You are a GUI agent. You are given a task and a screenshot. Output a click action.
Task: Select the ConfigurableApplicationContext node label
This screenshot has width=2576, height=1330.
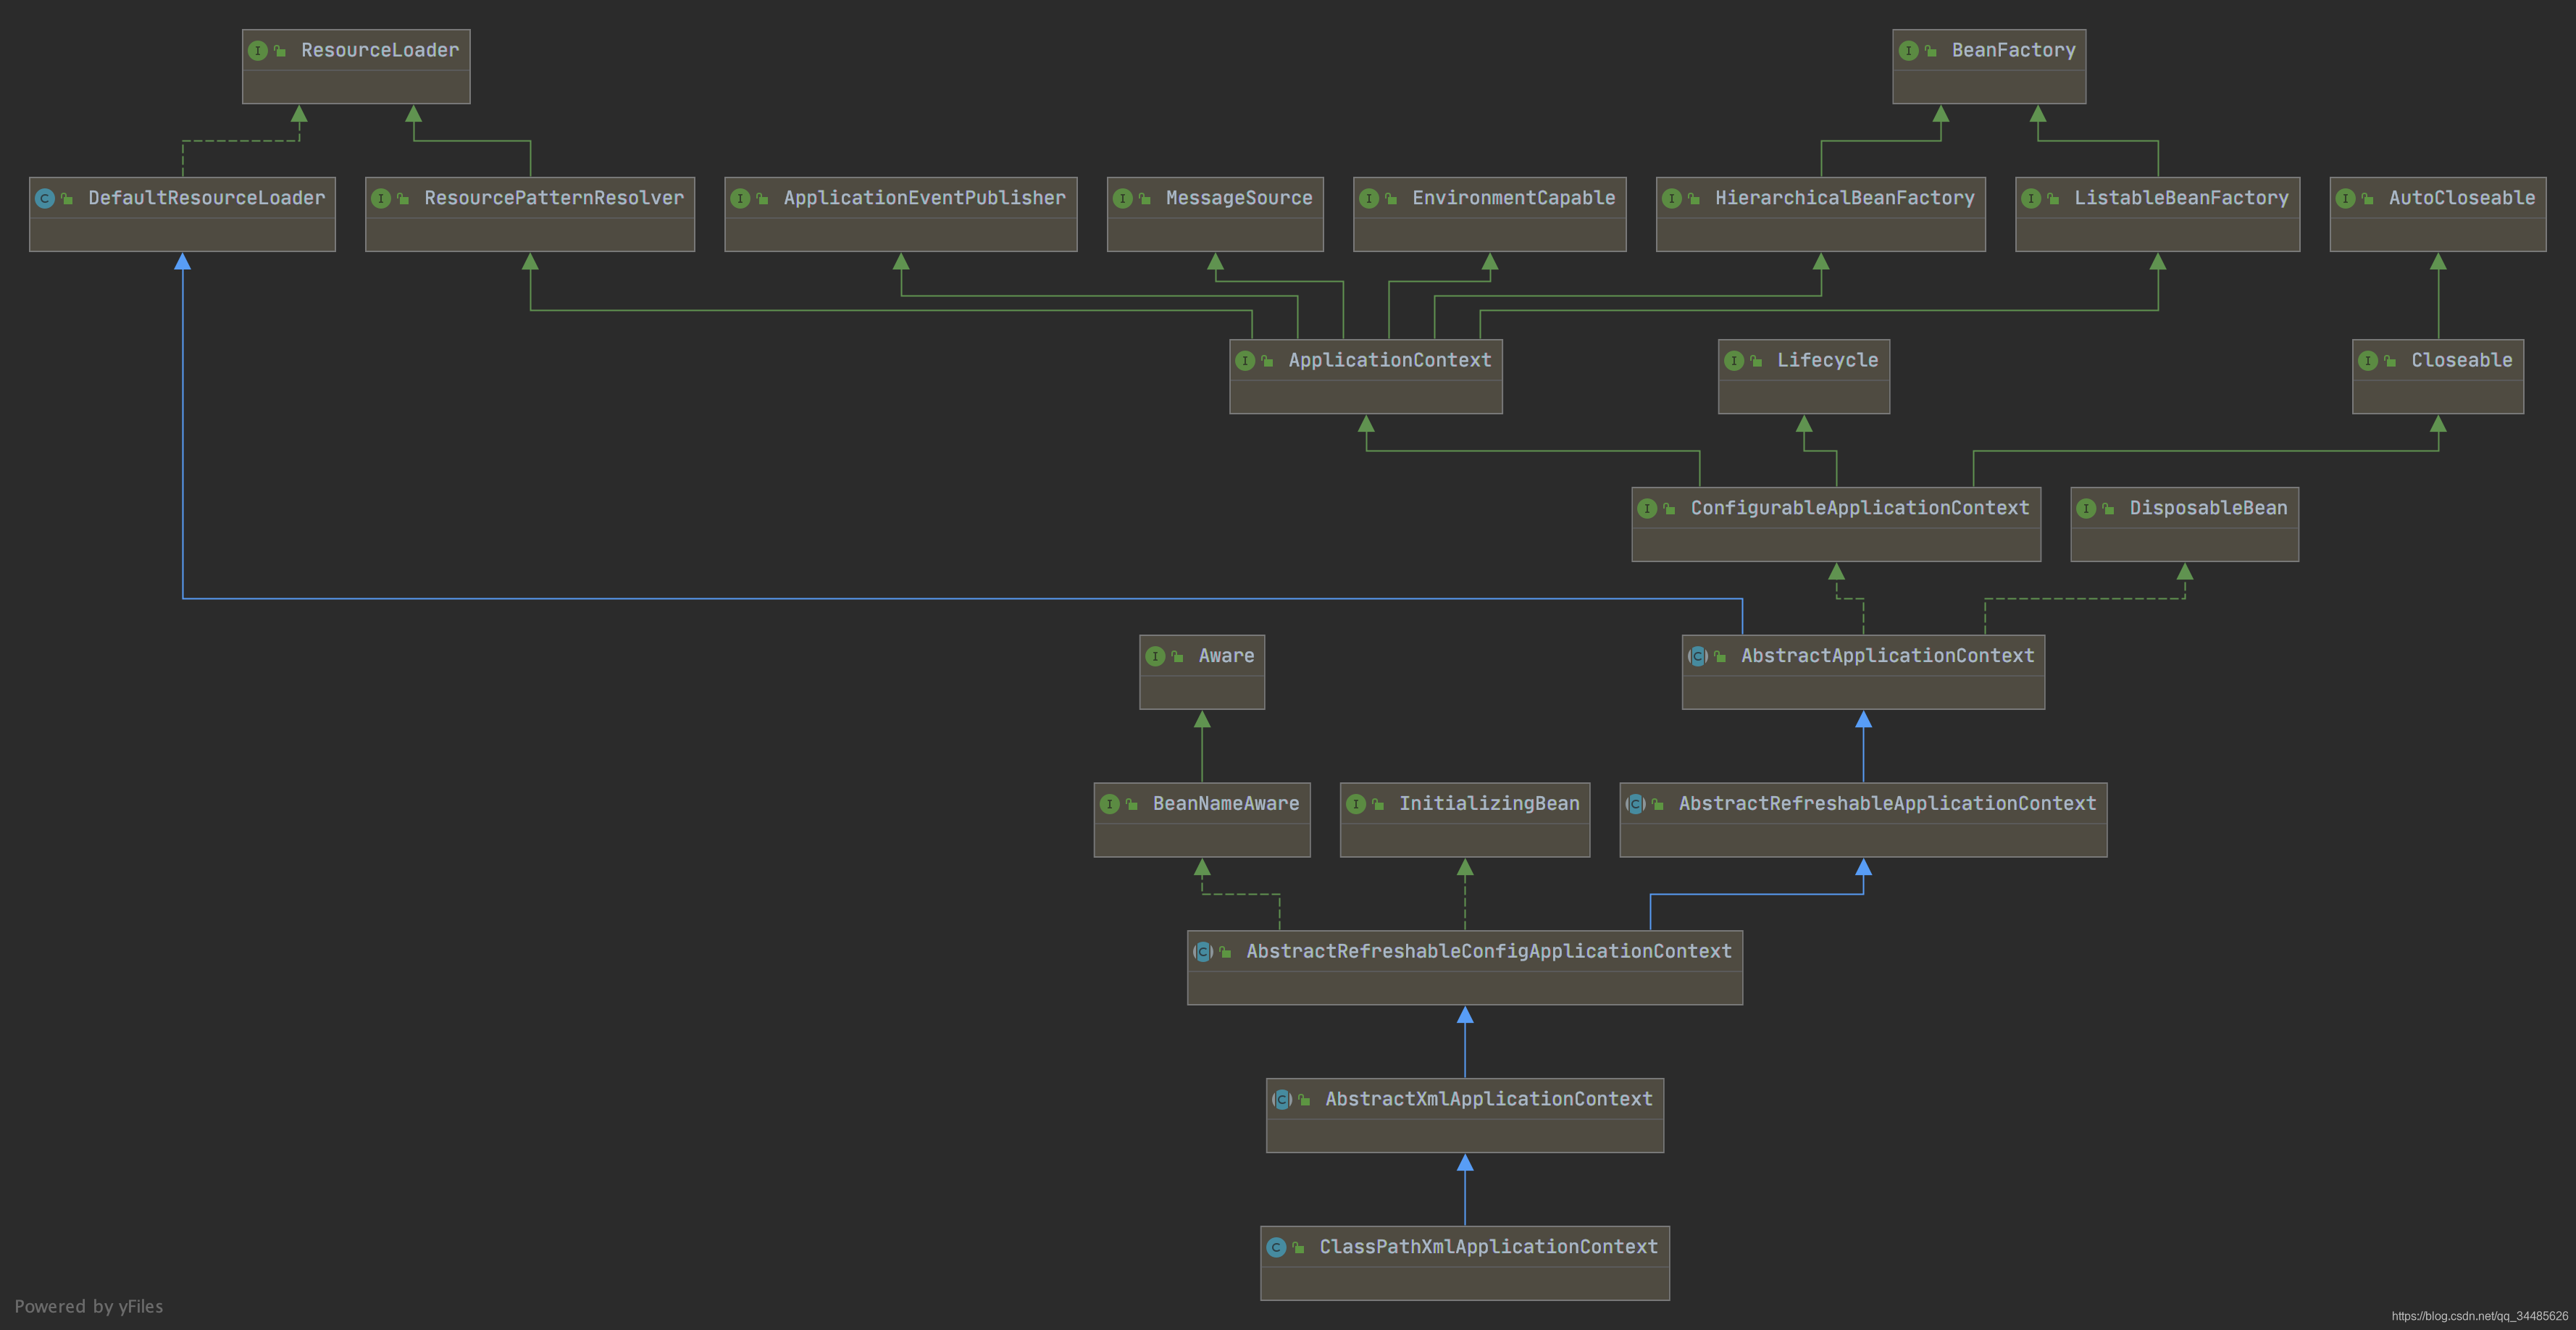[1859, 508]
